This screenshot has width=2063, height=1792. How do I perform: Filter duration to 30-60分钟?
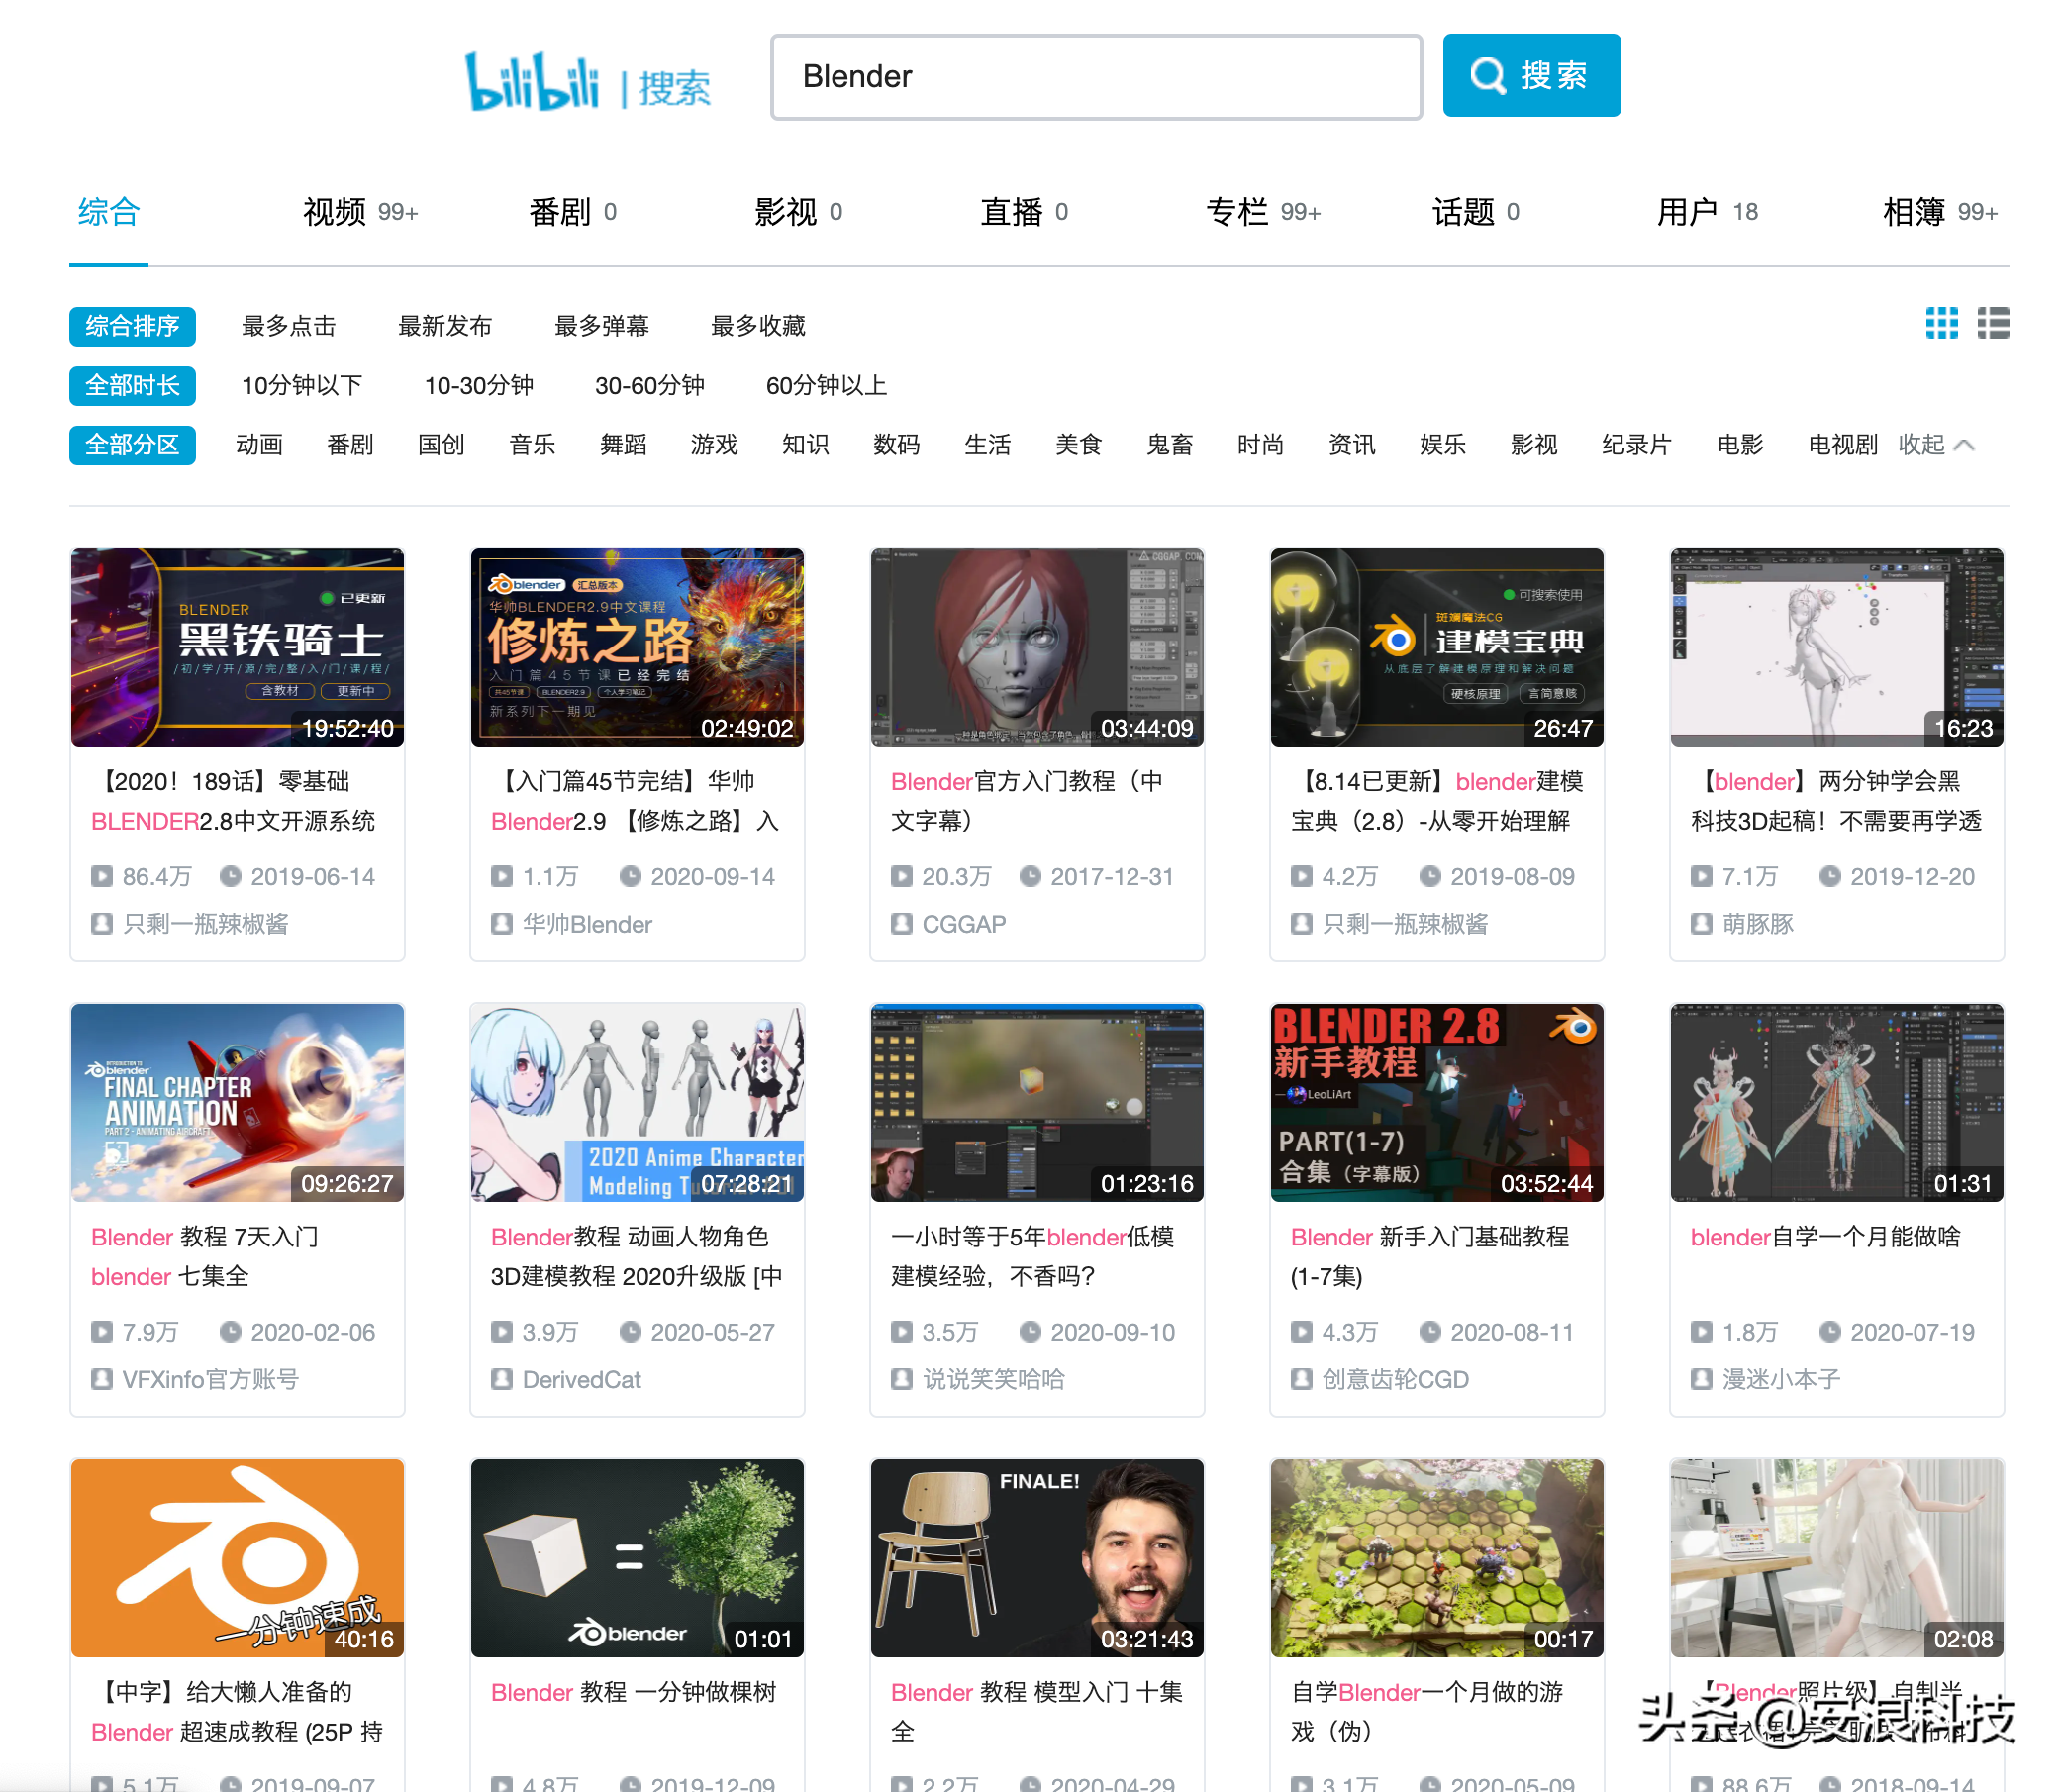[650, 386]
